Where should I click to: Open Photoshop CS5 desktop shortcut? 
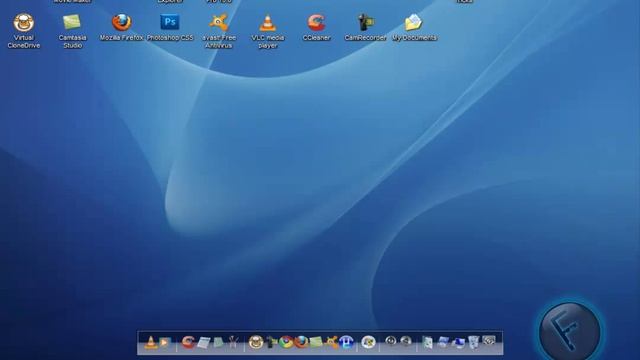pyautogui.click(x=170, y=27)
